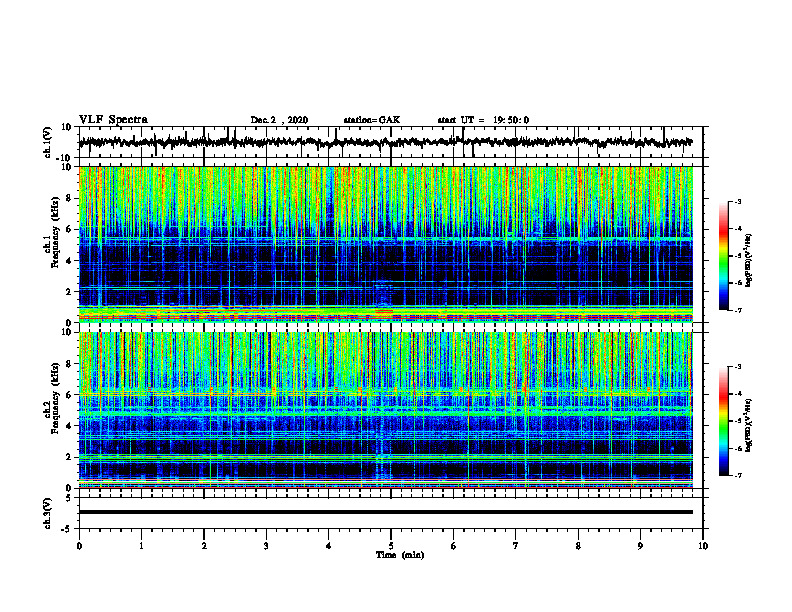The image size is (792, 612).
Task: Click the 'station=GAK' header text
Action: click(x=372, y=120)
